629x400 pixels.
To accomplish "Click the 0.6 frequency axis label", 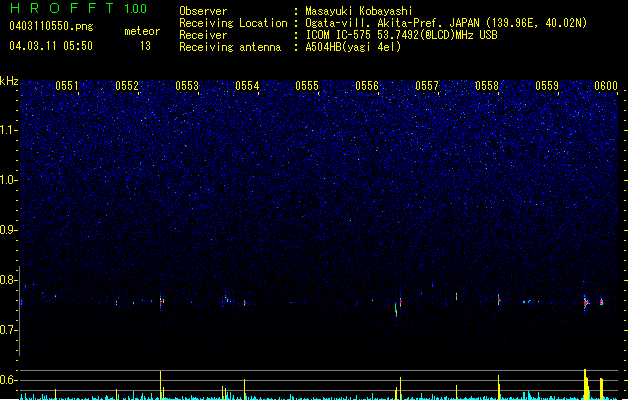I will coord(9,380).
